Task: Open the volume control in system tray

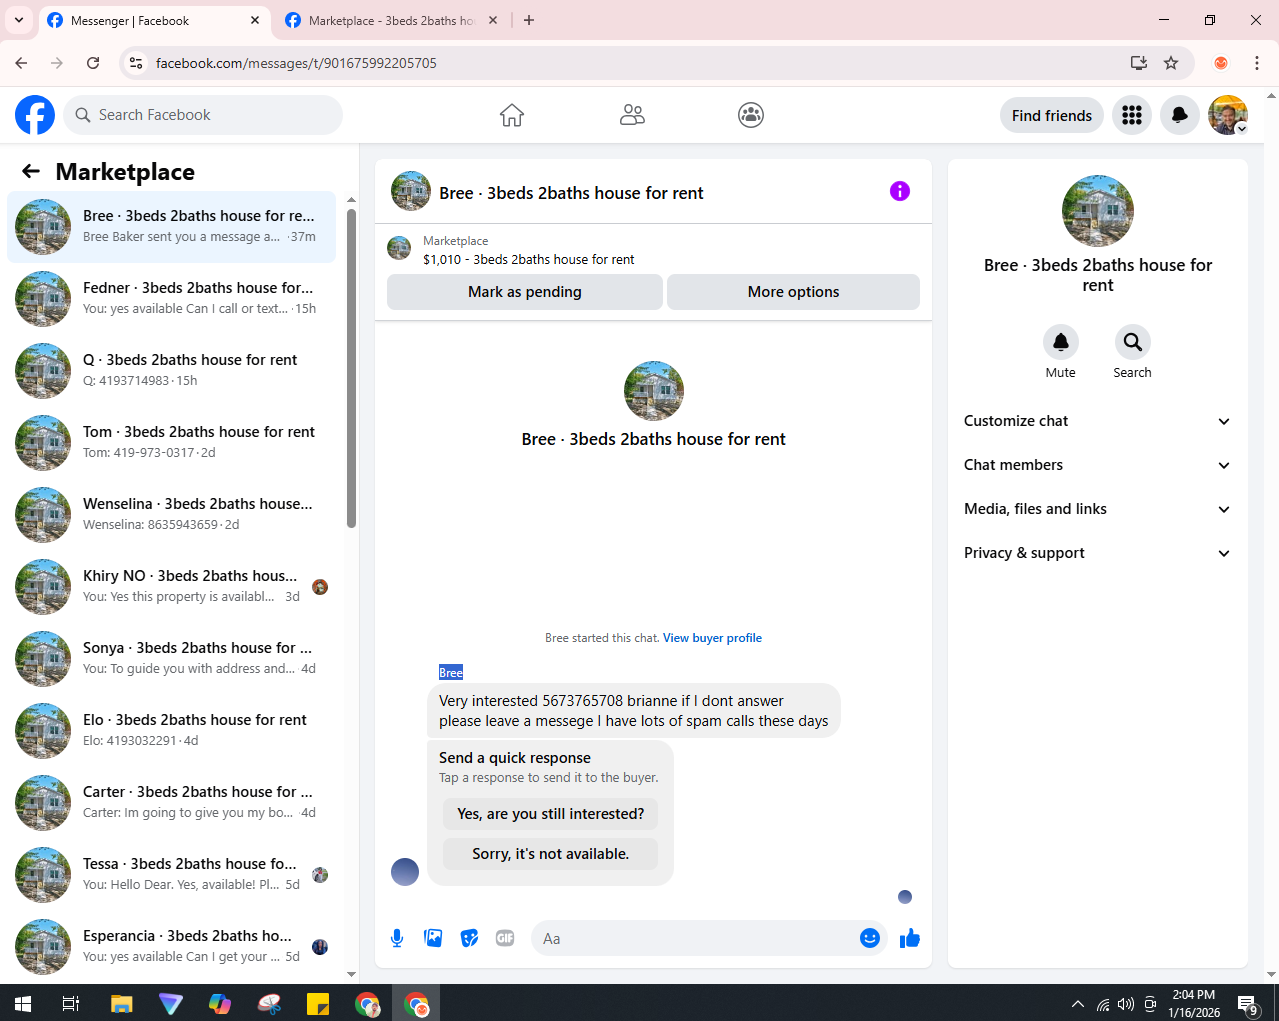Action: [1126, 1004]
